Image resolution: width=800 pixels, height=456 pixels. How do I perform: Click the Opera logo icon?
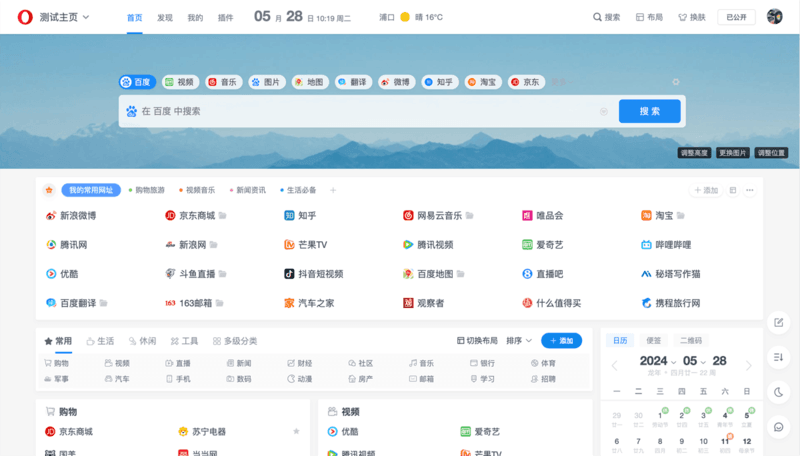click(24, 17)
